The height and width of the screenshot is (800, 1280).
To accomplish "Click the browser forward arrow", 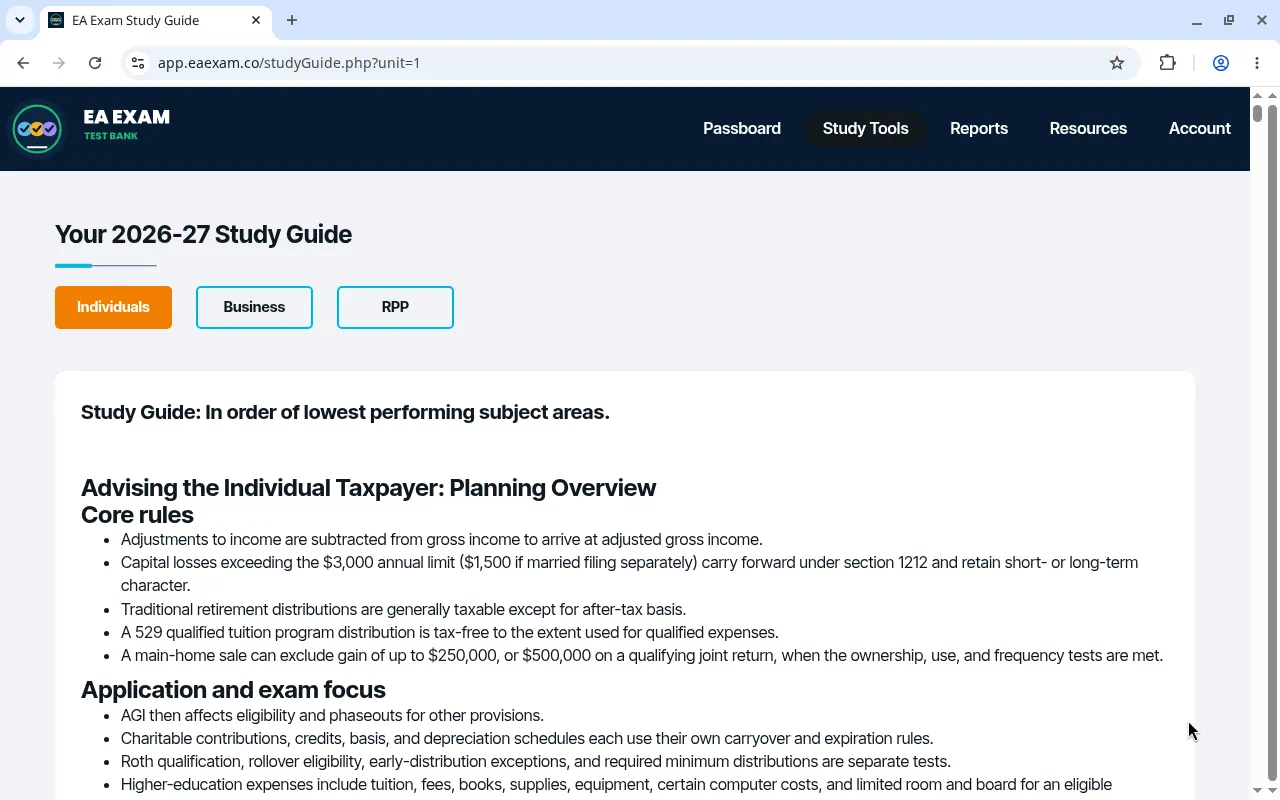I will click(x=59, y=63).
